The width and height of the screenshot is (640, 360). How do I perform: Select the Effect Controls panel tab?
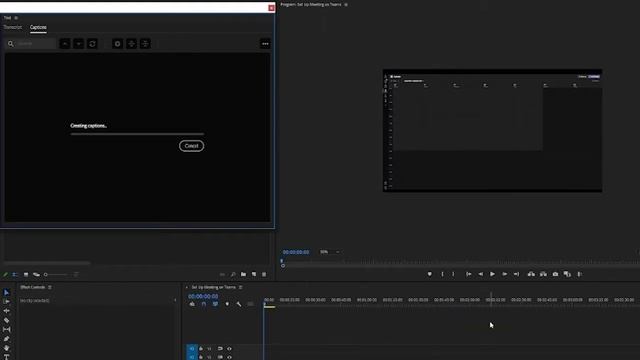coord(33,287)
